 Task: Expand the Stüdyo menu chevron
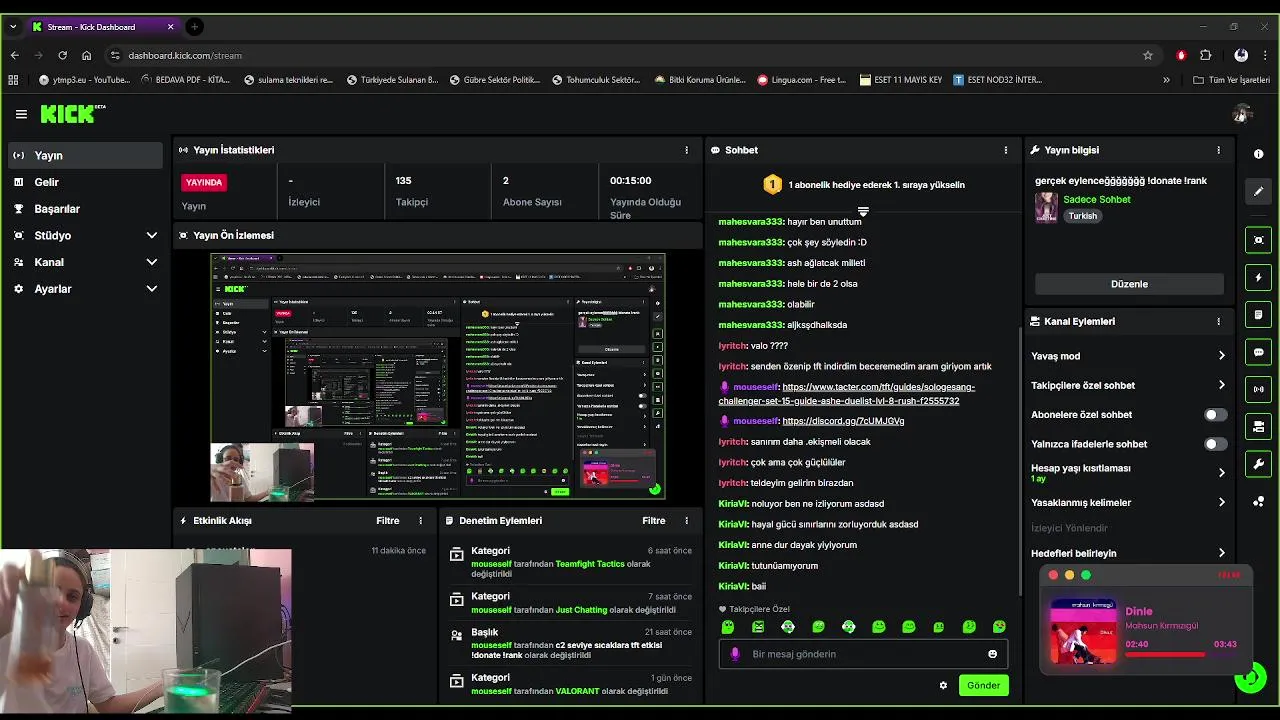pos(152,235)
